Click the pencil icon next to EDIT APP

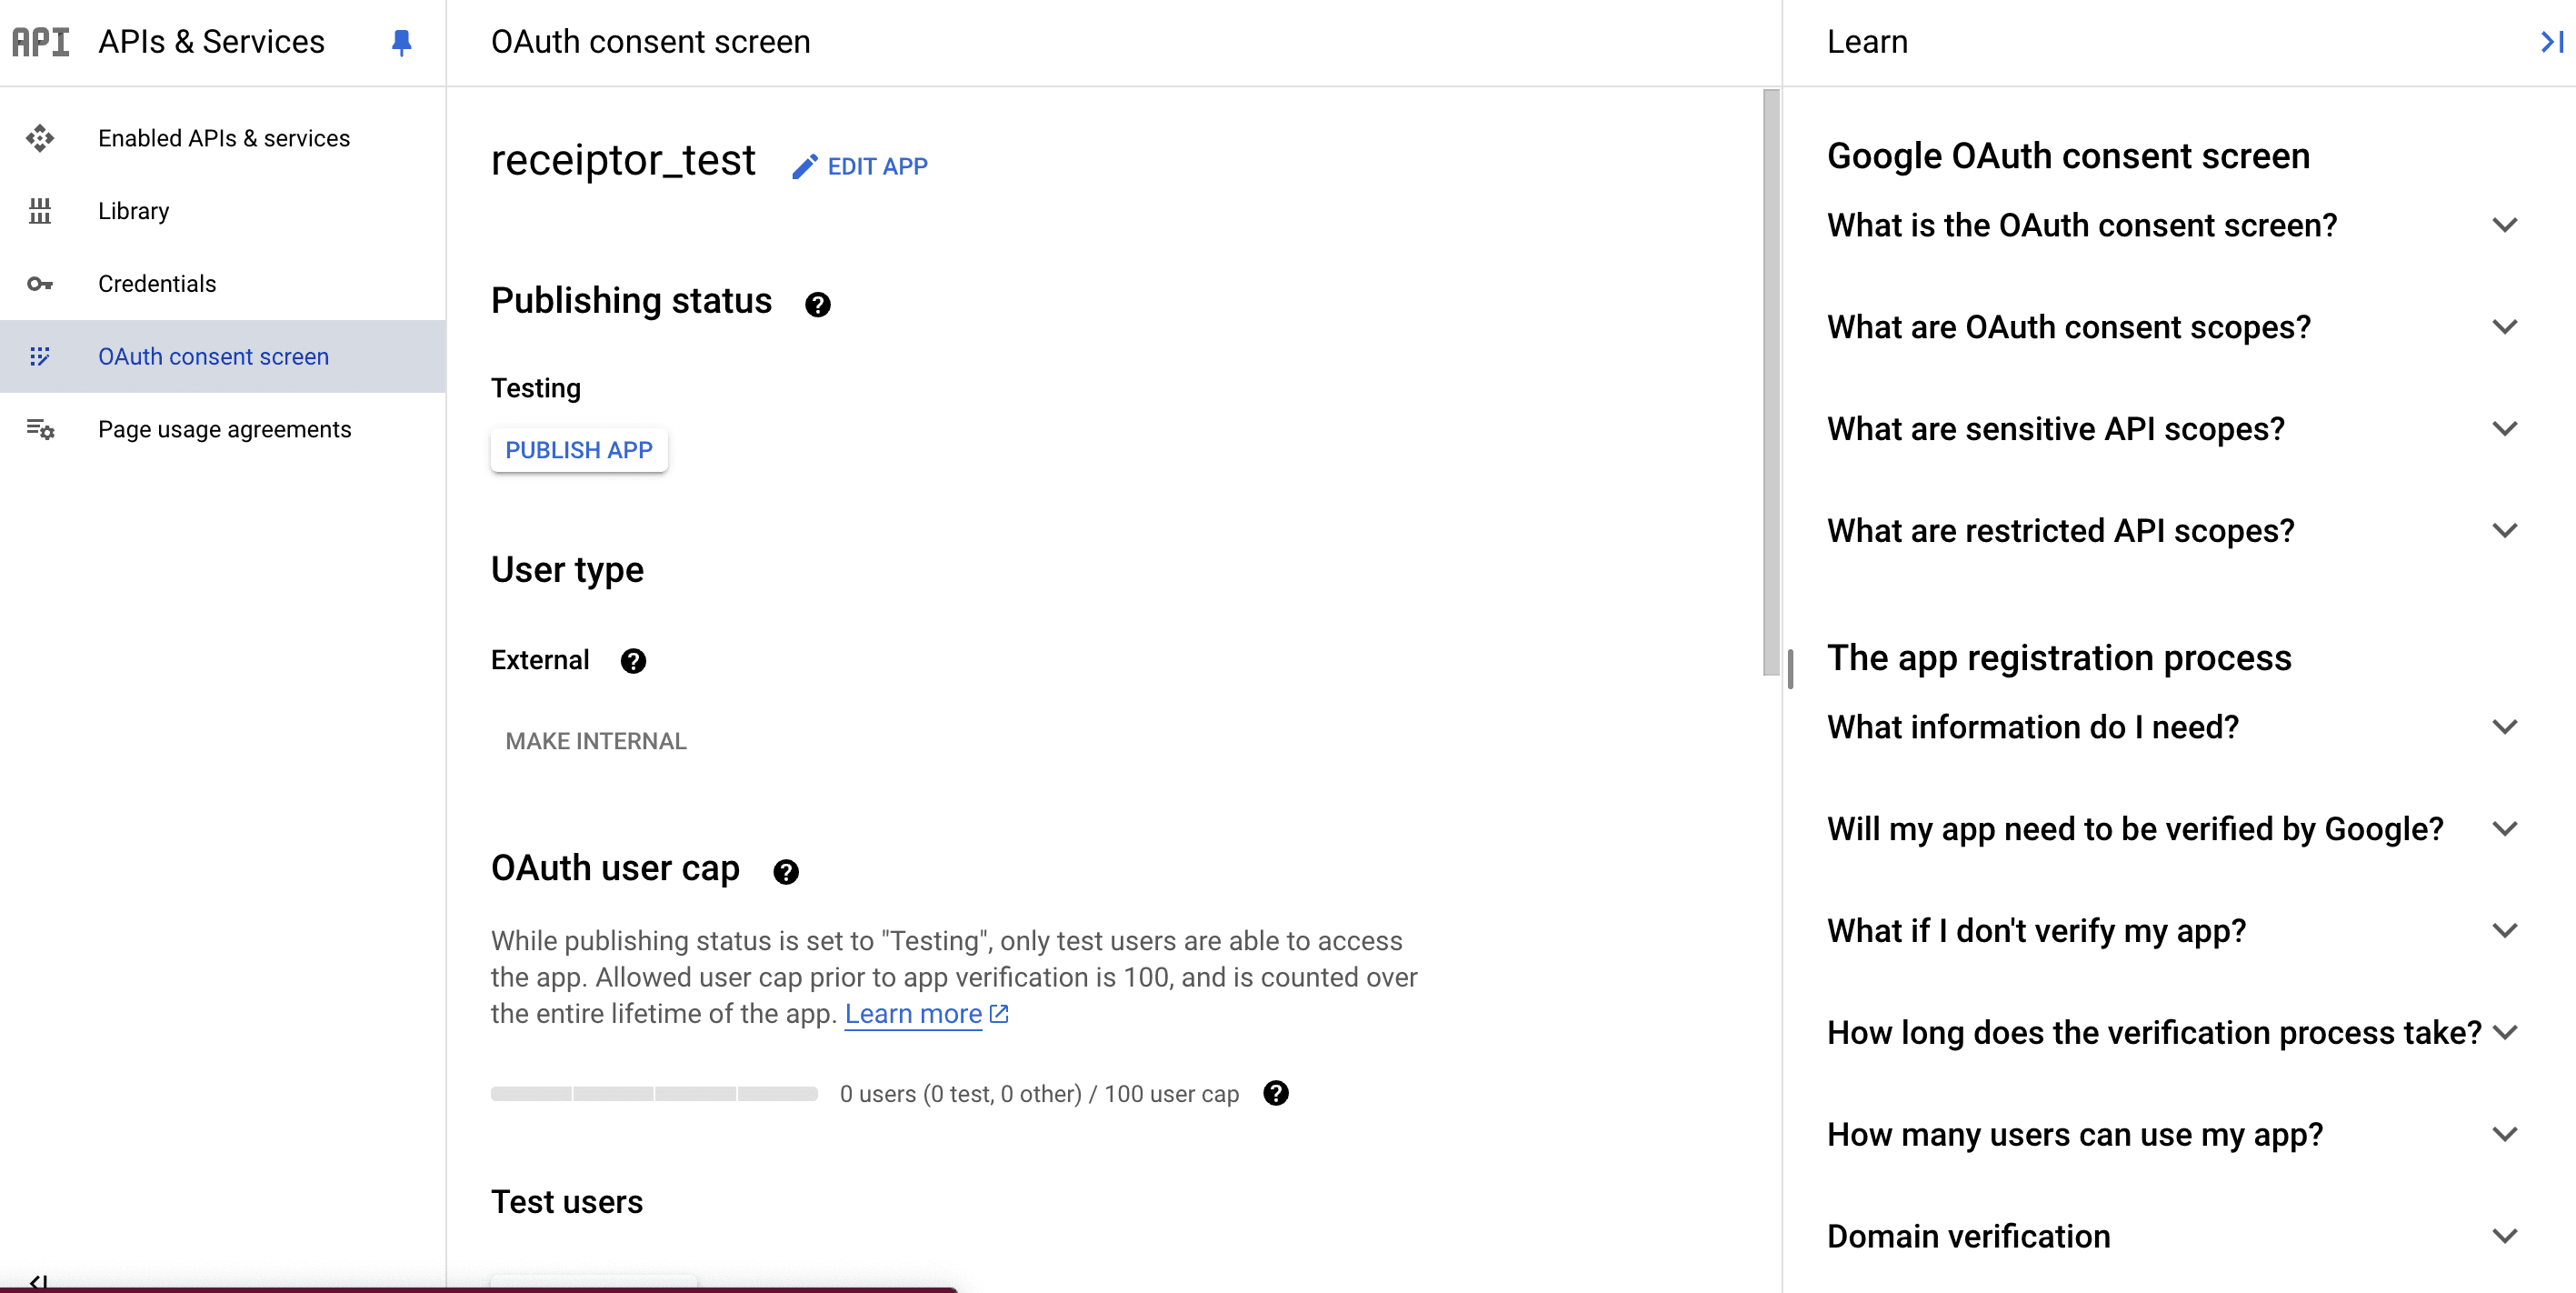pyautogui.click(x=805, y=166)
